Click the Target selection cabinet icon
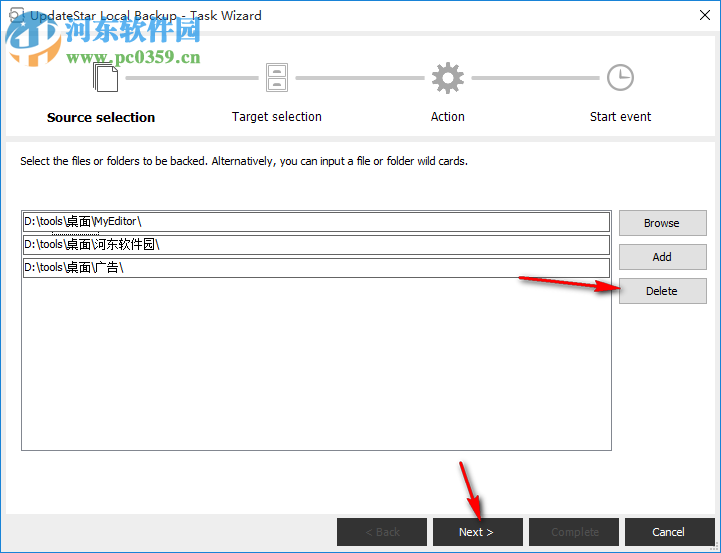Image resolution: width=721 pixels, height=553 pixels. click(277, 78)
